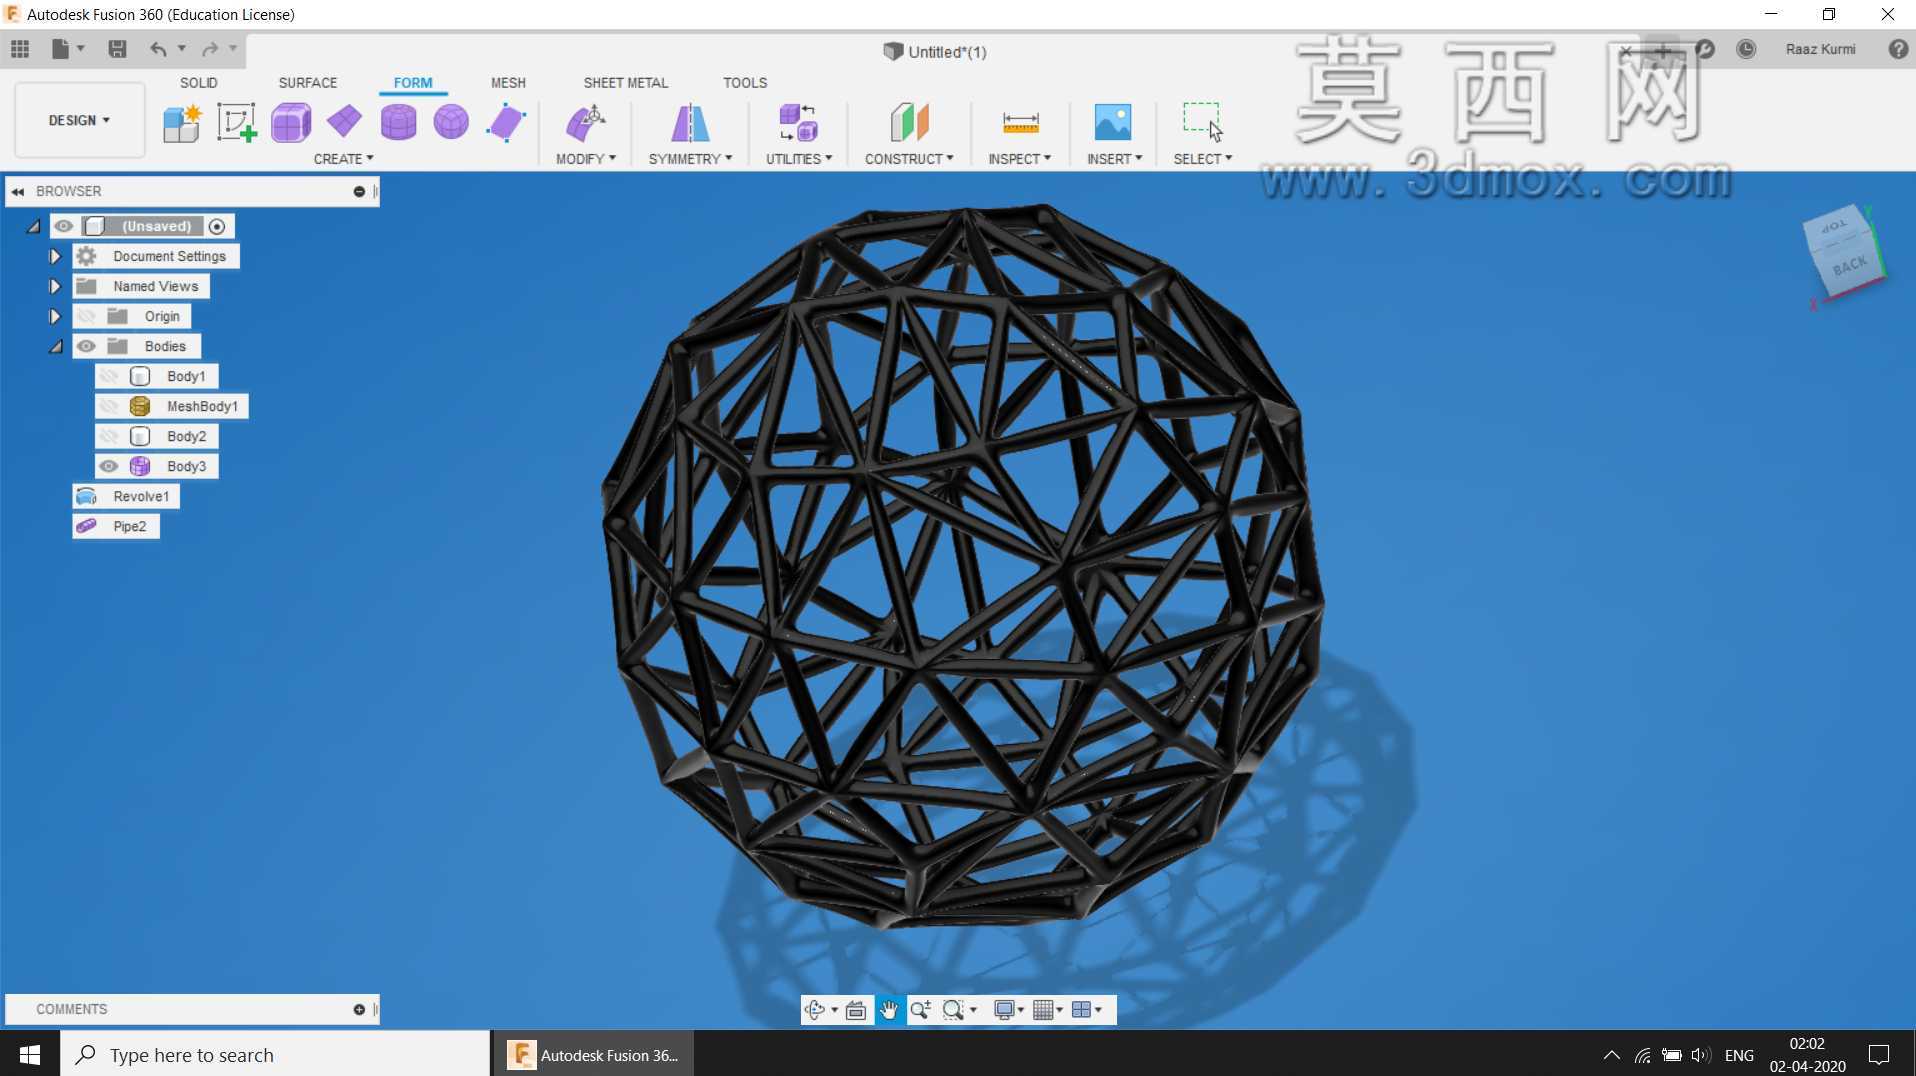The width and height of the screenshot is (1916, 1076).
Task: Click the Orbit tool in navigation bar
Action: point(814,1010)
